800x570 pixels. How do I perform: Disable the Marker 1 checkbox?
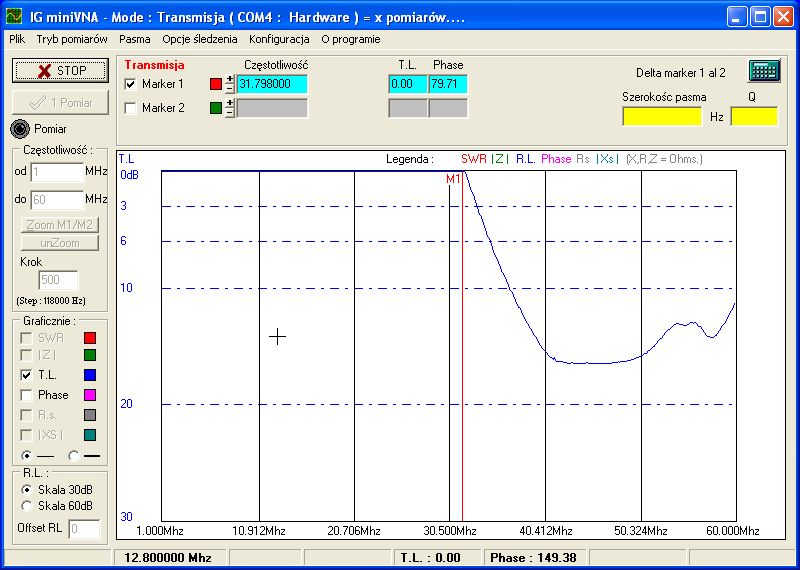coord(130,84)
